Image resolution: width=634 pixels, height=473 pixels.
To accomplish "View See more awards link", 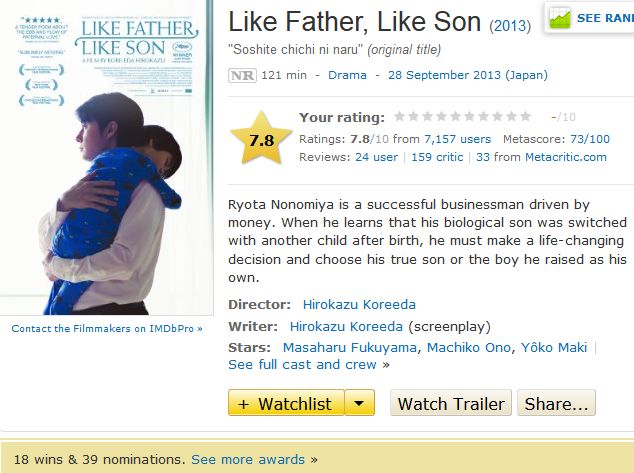I will (x=248, y=459).
